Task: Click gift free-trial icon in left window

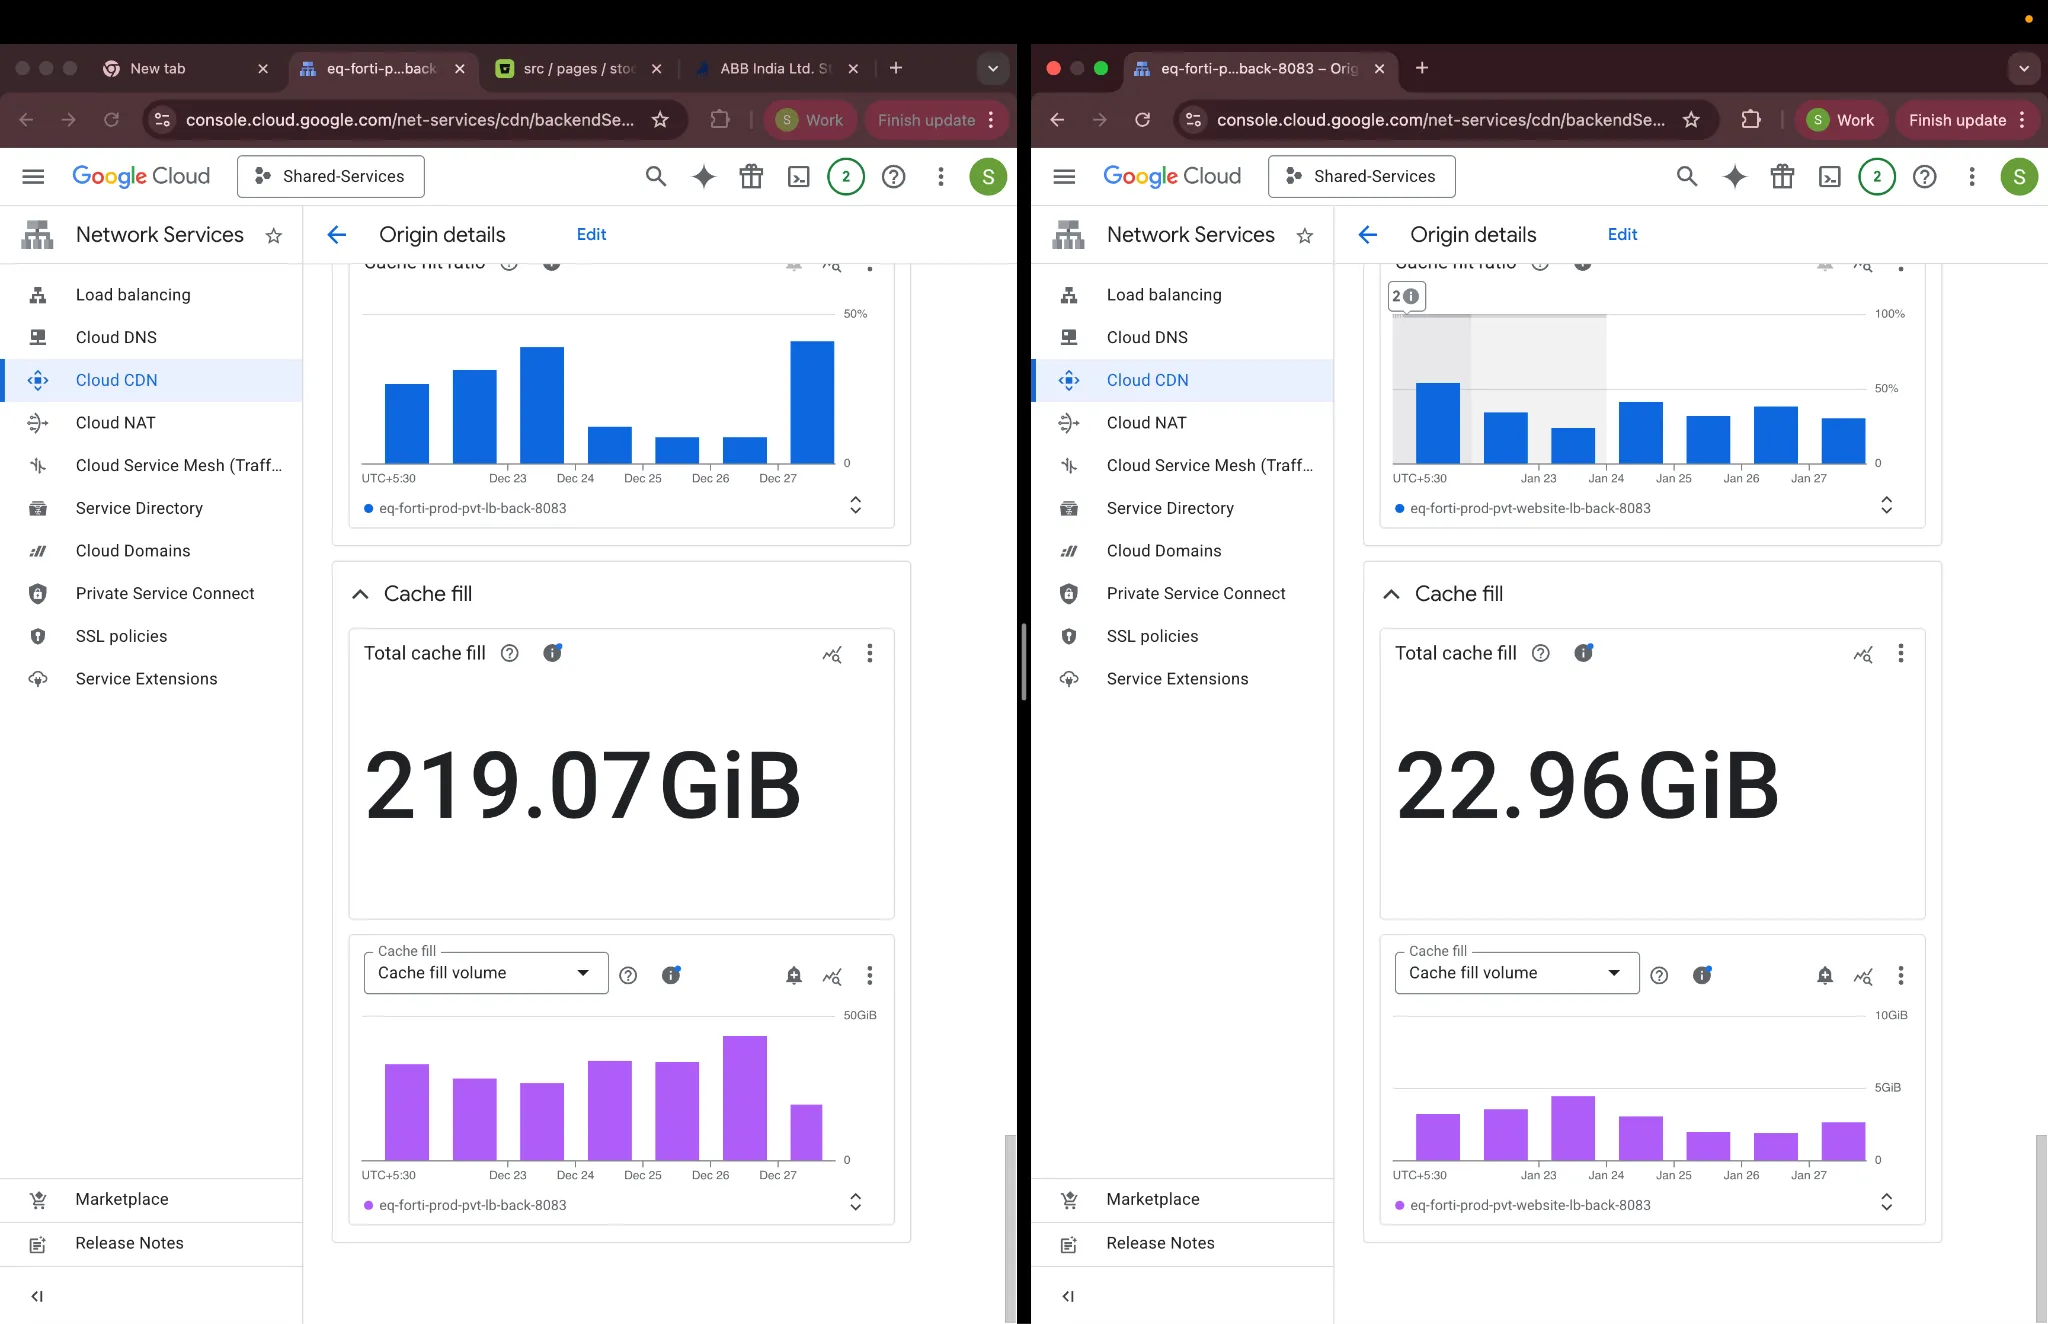Action: 751,176
